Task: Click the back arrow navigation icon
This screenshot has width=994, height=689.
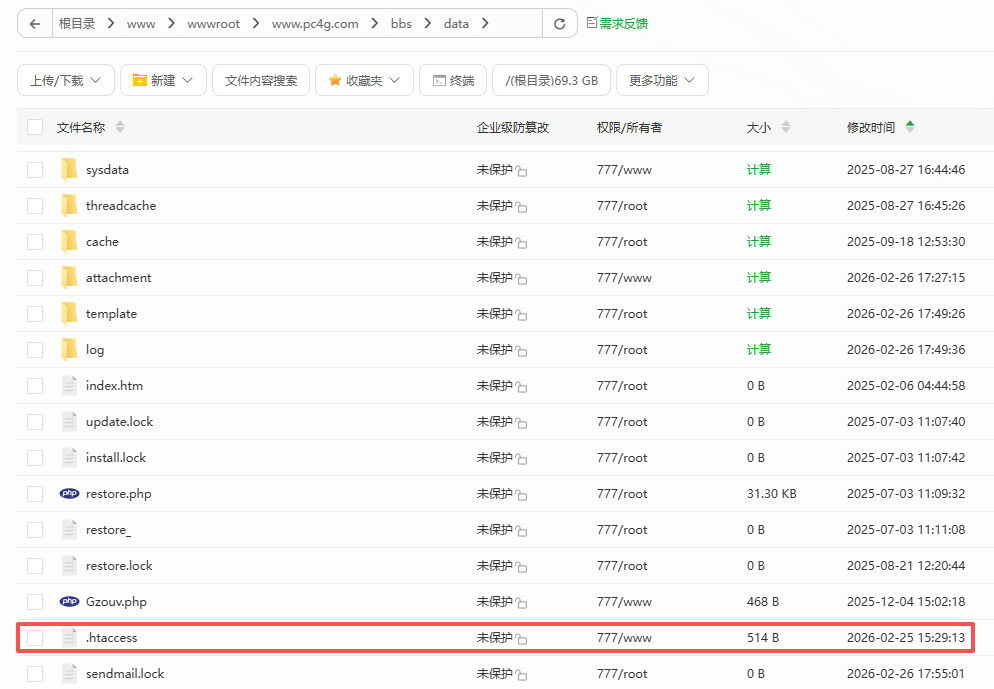Action: tap(35, 24)
